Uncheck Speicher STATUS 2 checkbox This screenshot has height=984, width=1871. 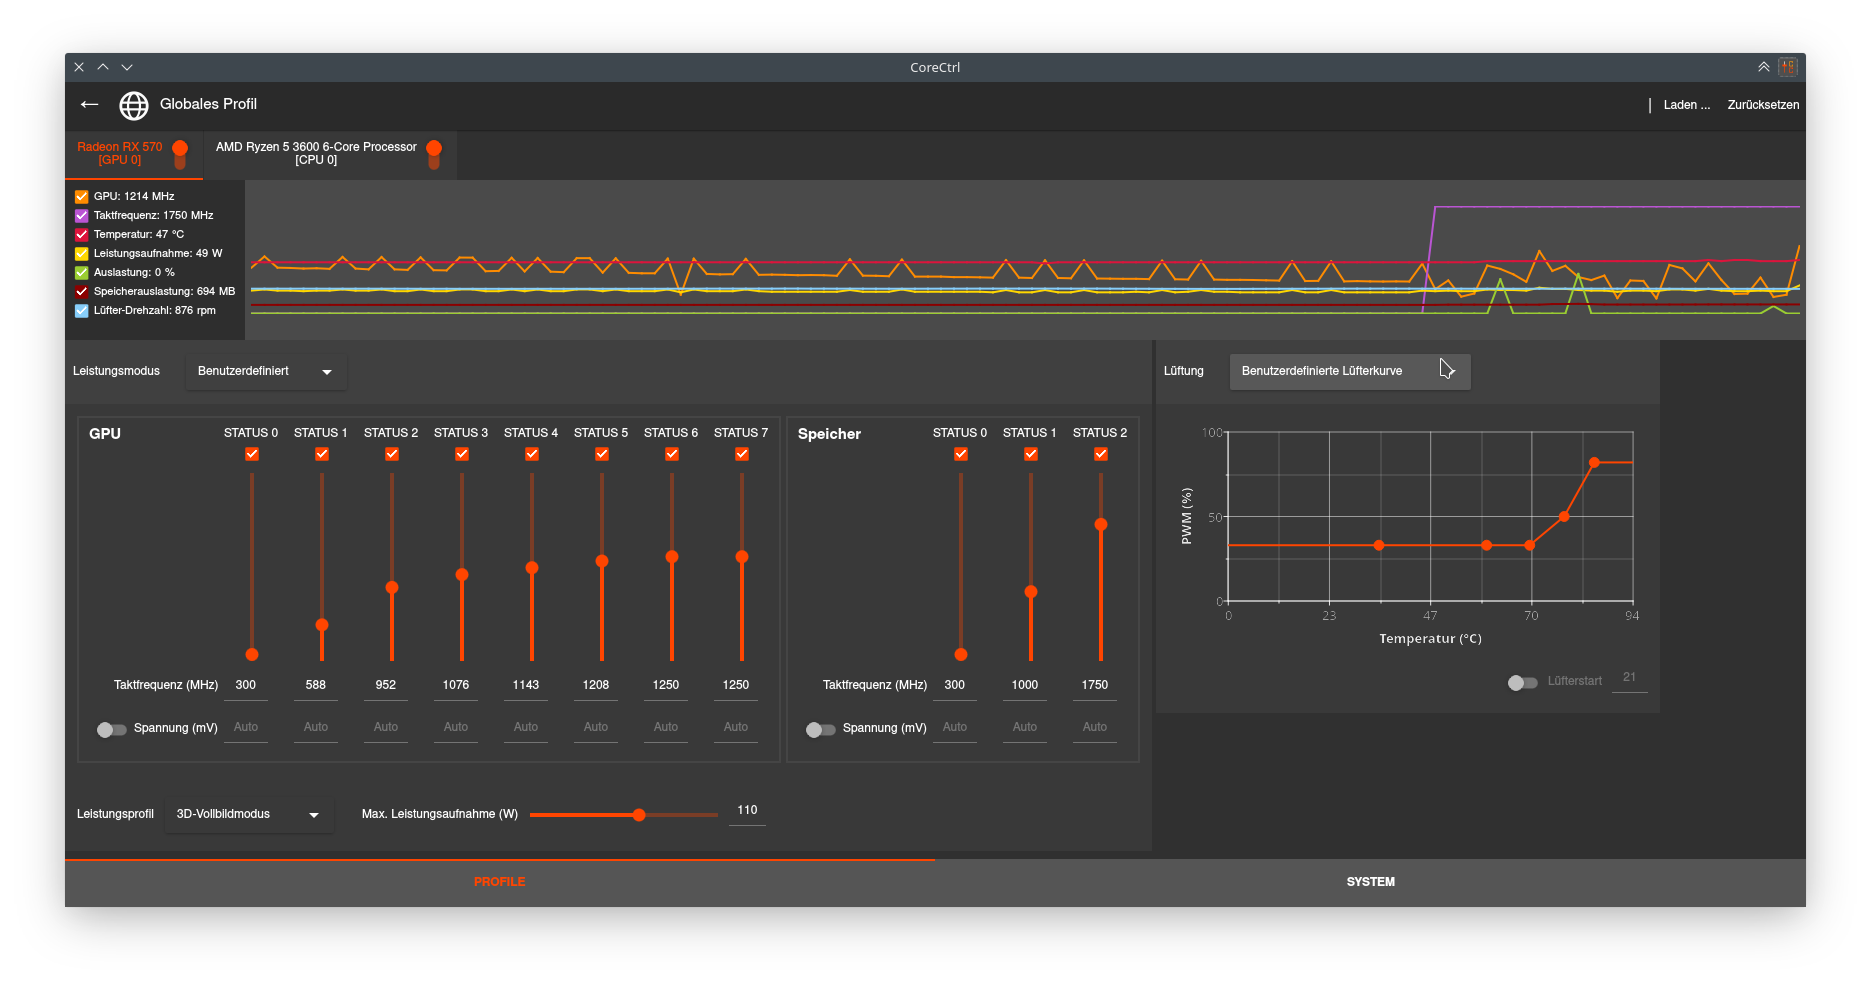1101,454
